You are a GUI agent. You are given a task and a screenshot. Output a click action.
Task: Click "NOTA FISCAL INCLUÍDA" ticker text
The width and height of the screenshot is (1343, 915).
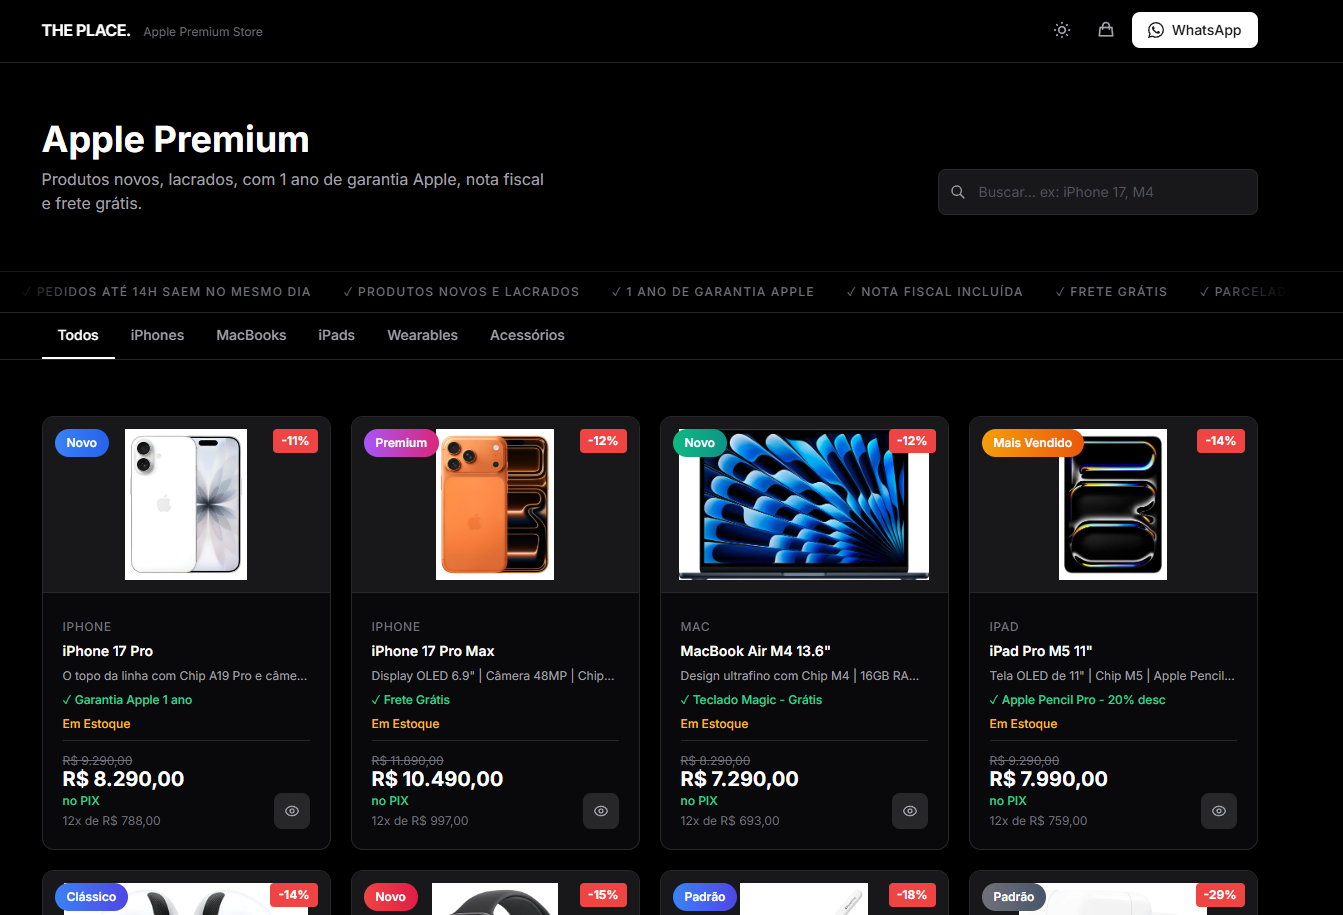click(x=942, y=292)
